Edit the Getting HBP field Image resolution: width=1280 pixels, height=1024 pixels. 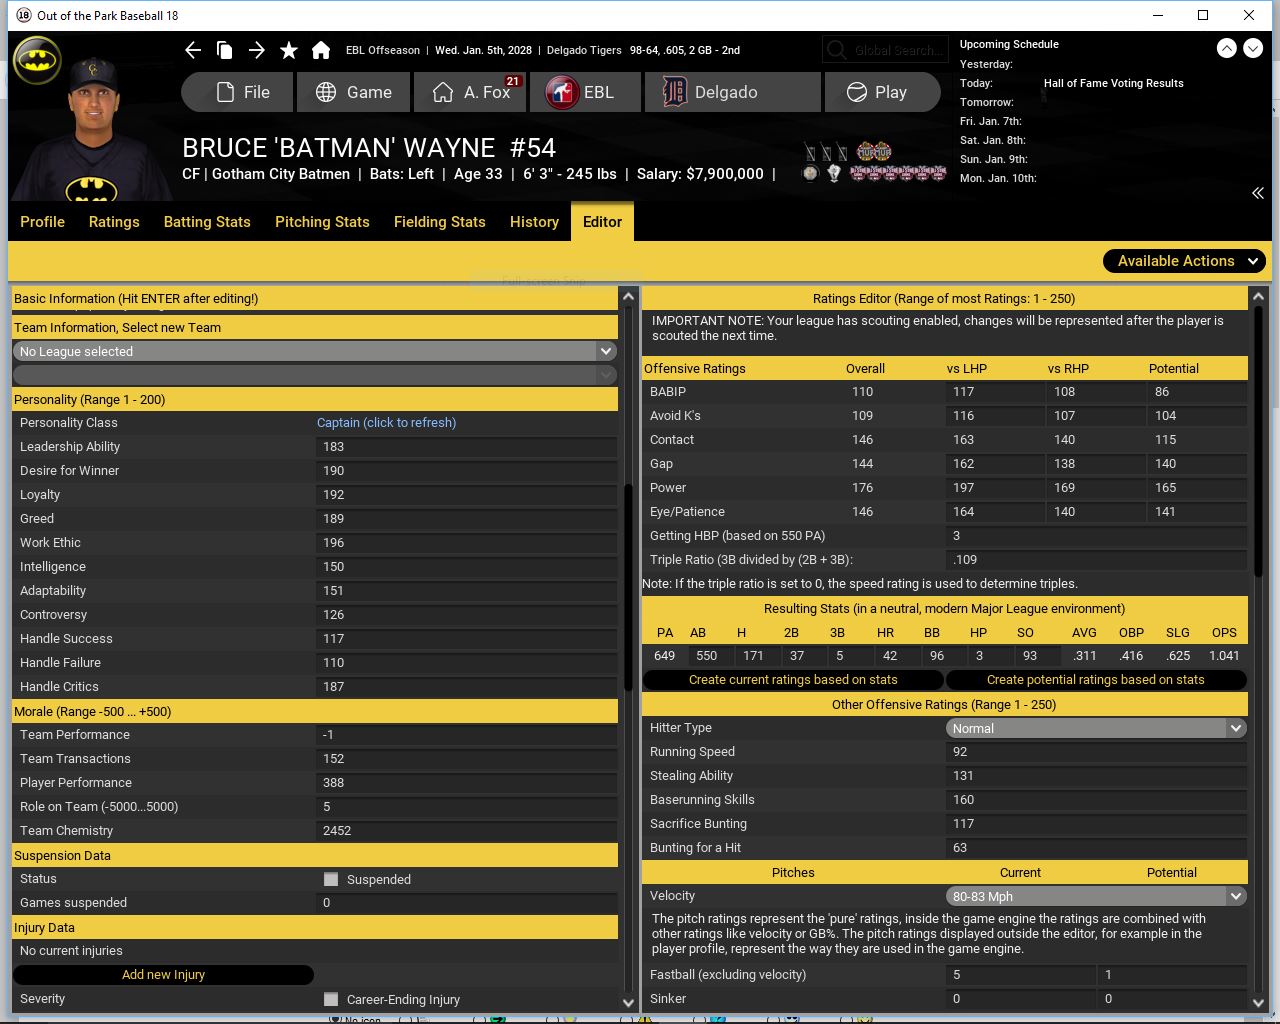tap(1096, 536)
